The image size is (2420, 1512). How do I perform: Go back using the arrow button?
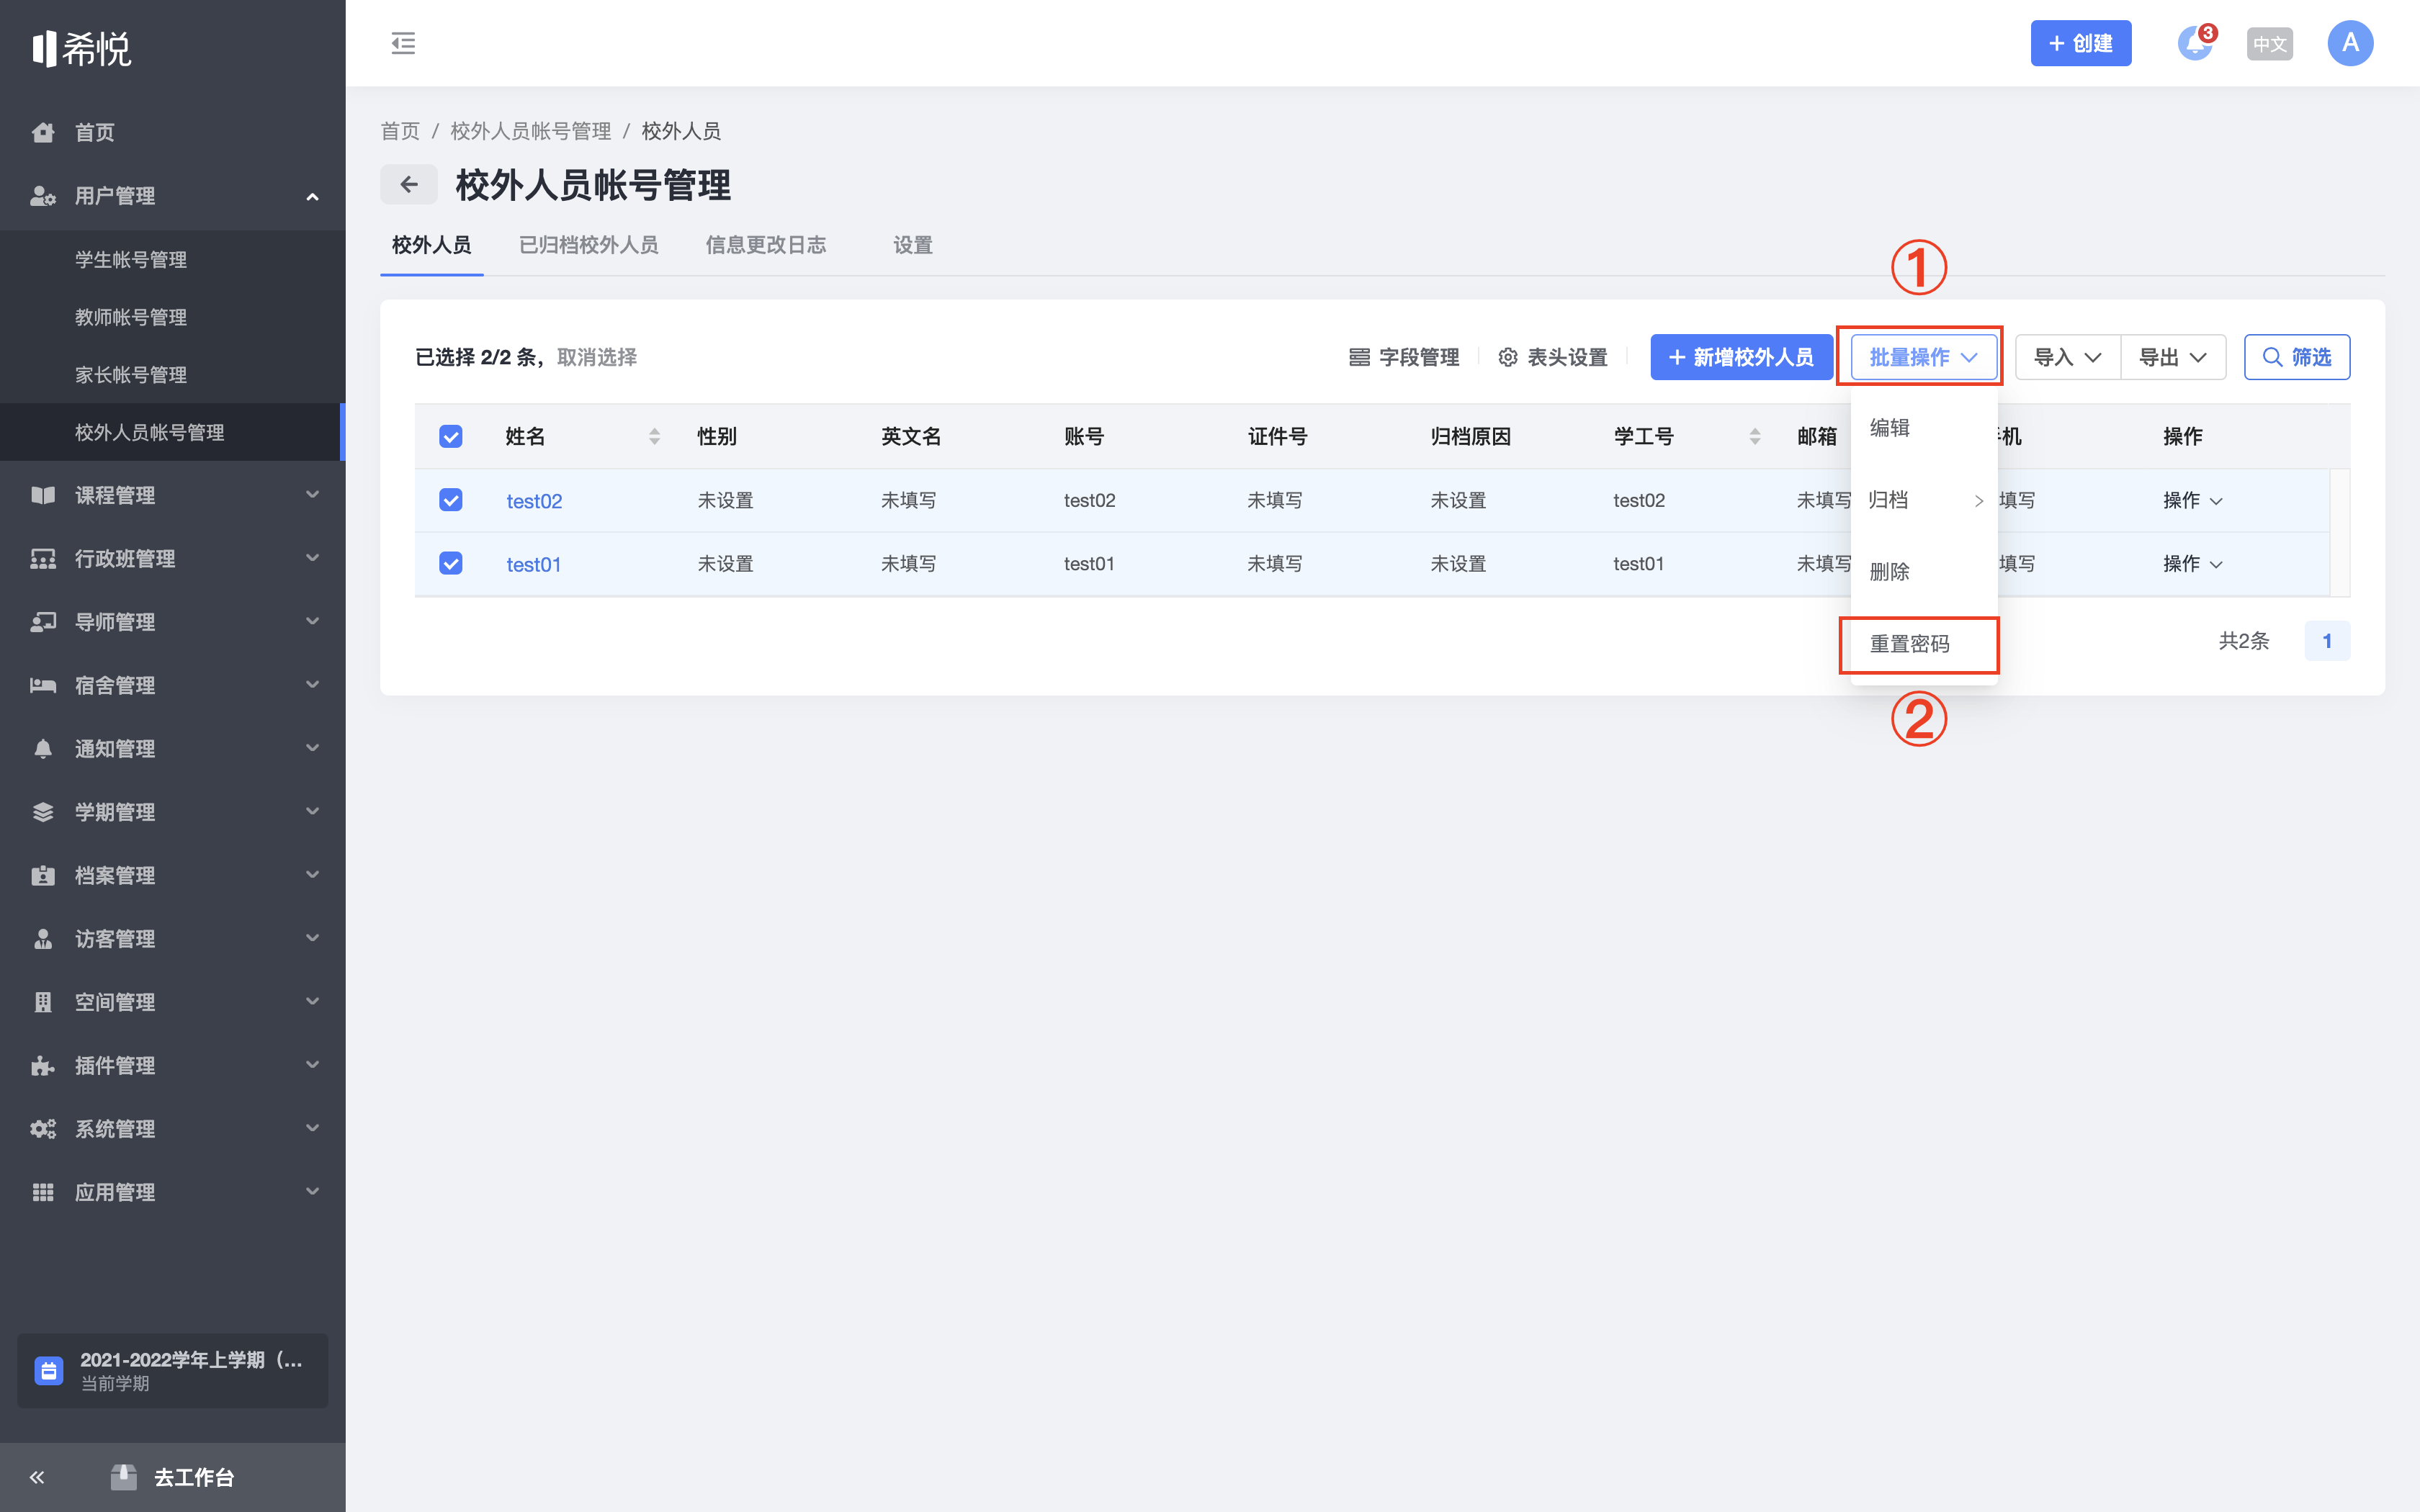tap(409, 184)
